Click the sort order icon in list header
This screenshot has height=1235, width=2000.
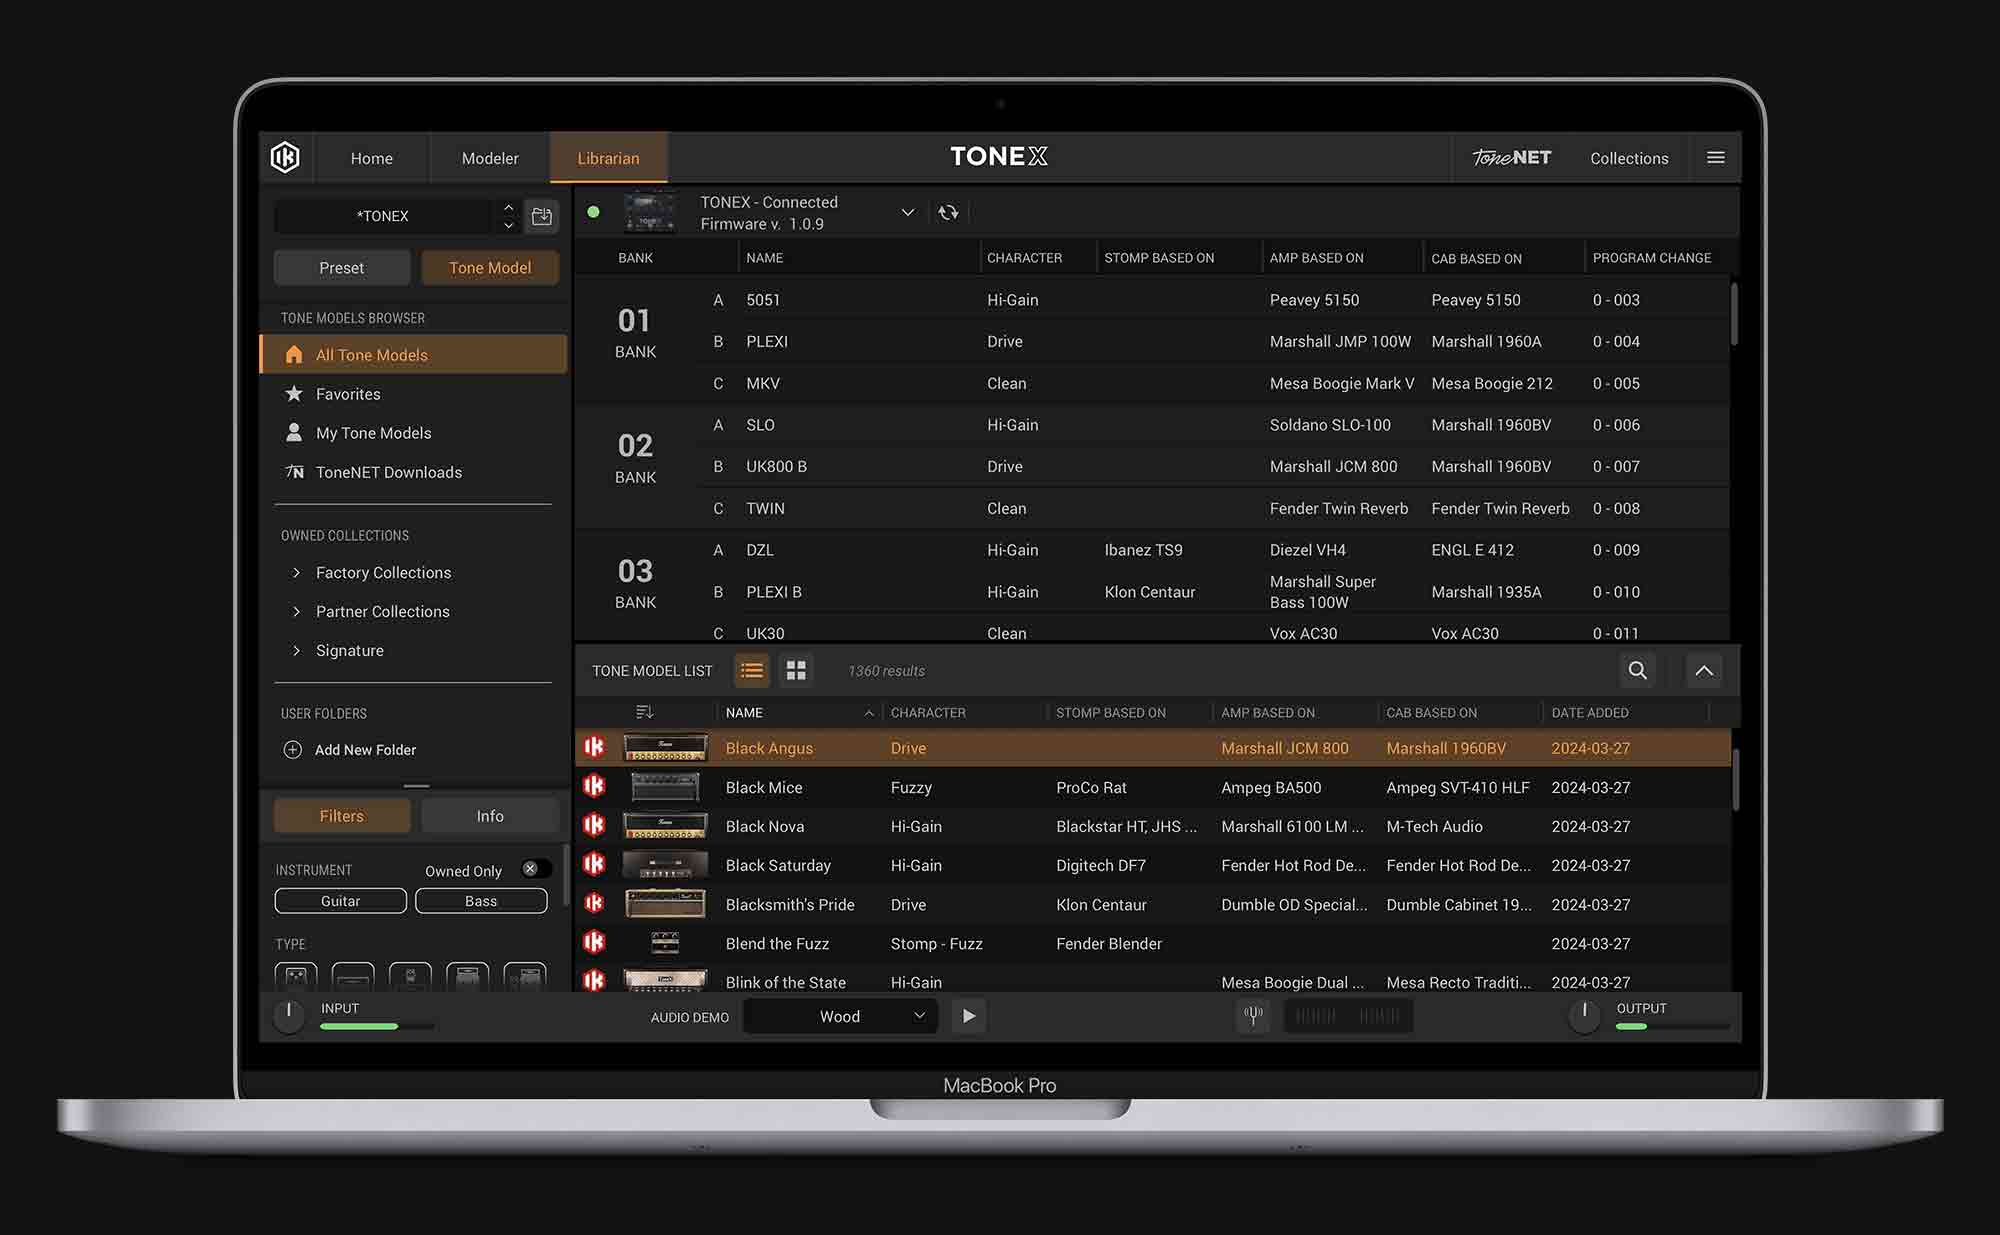coord(644,712)
